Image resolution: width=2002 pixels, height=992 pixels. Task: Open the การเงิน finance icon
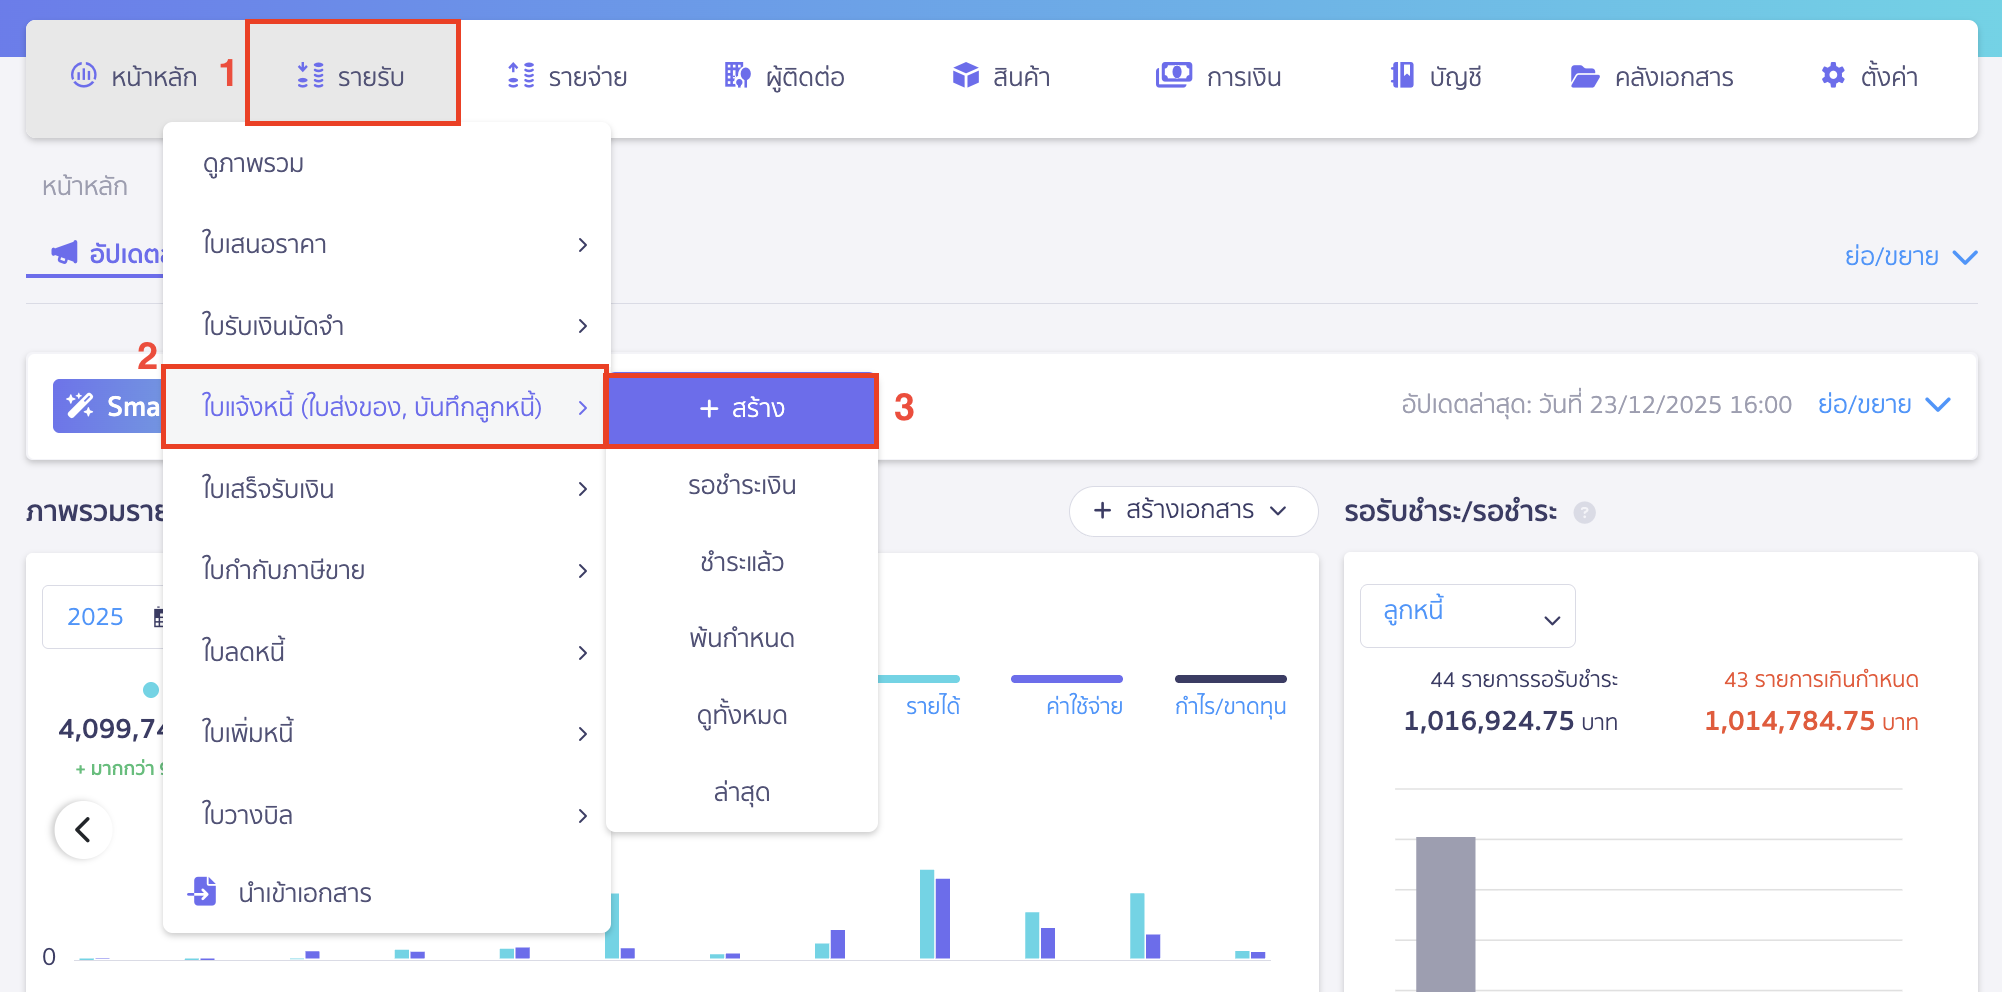click(1175, 74)
